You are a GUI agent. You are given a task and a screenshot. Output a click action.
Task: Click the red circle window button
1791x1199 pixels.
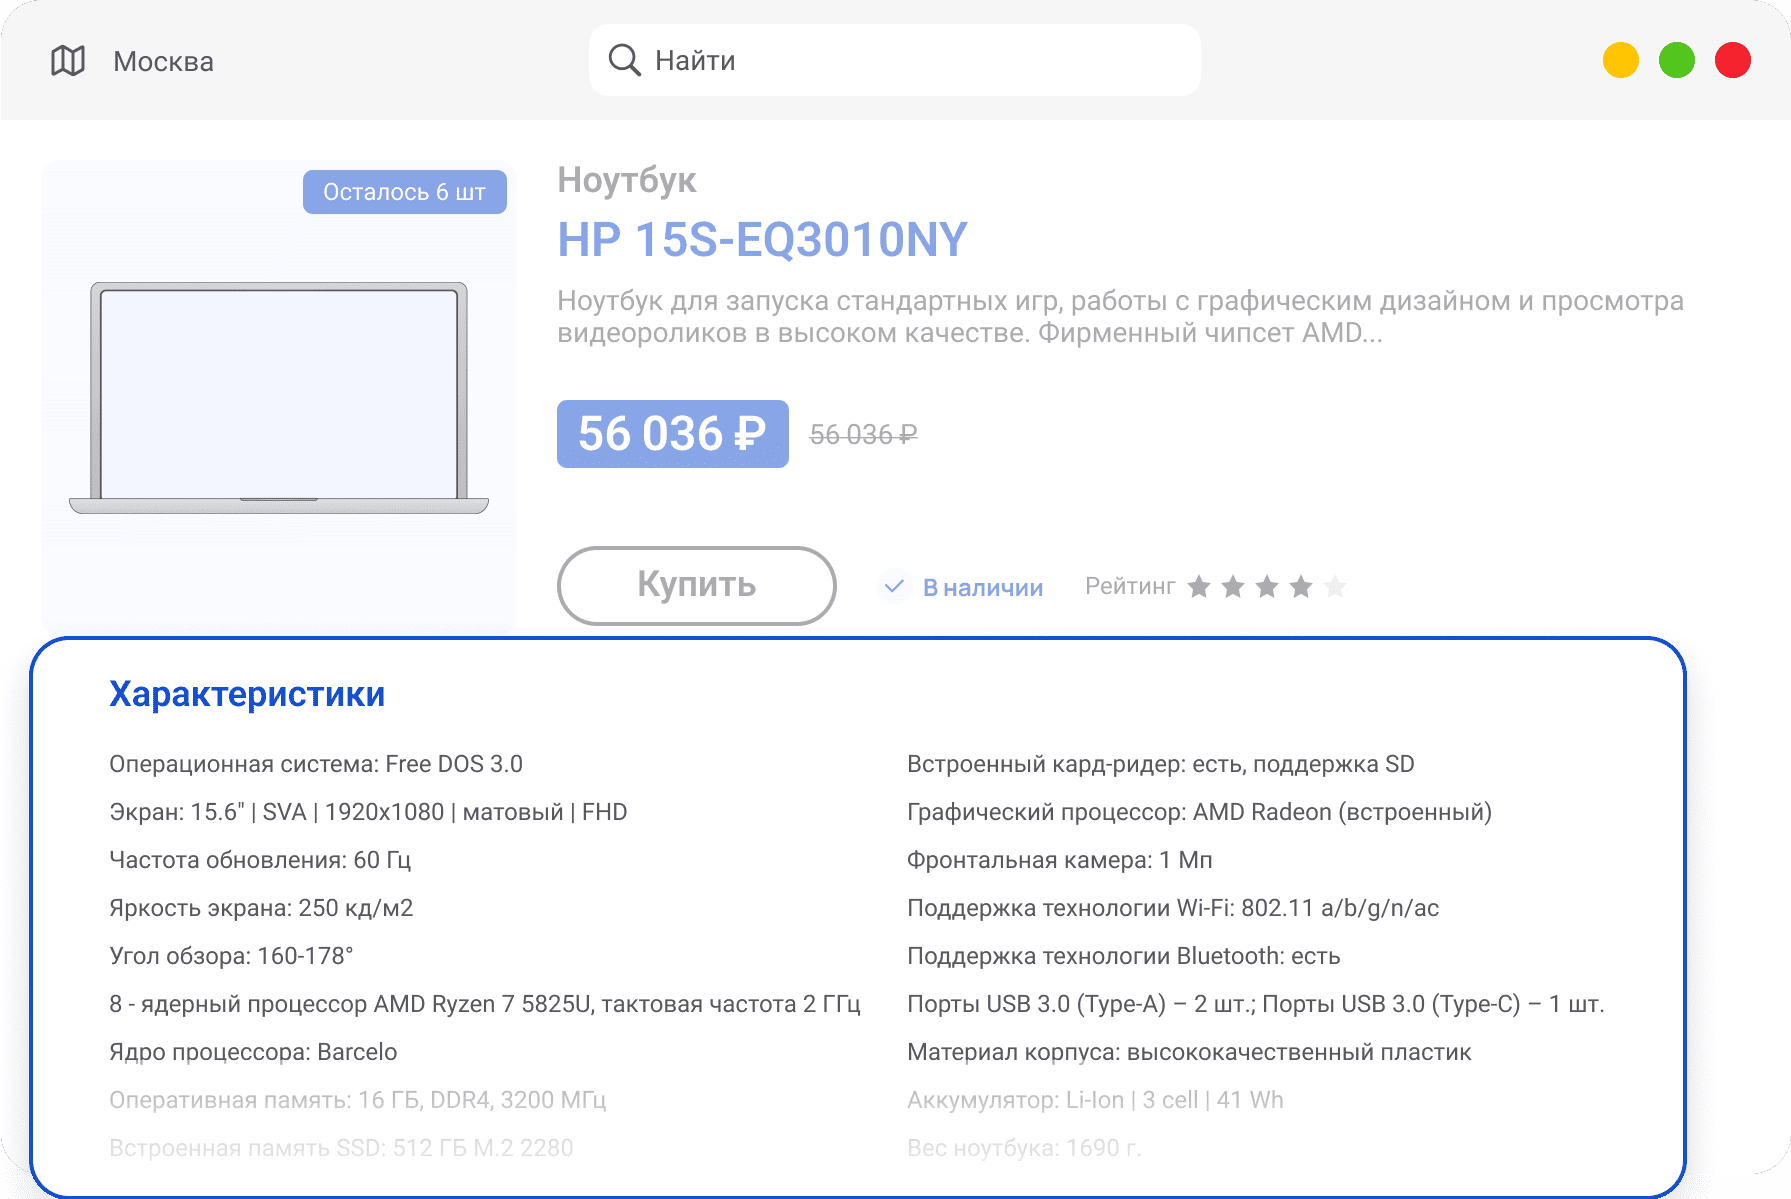click(x=1733, y=60)
